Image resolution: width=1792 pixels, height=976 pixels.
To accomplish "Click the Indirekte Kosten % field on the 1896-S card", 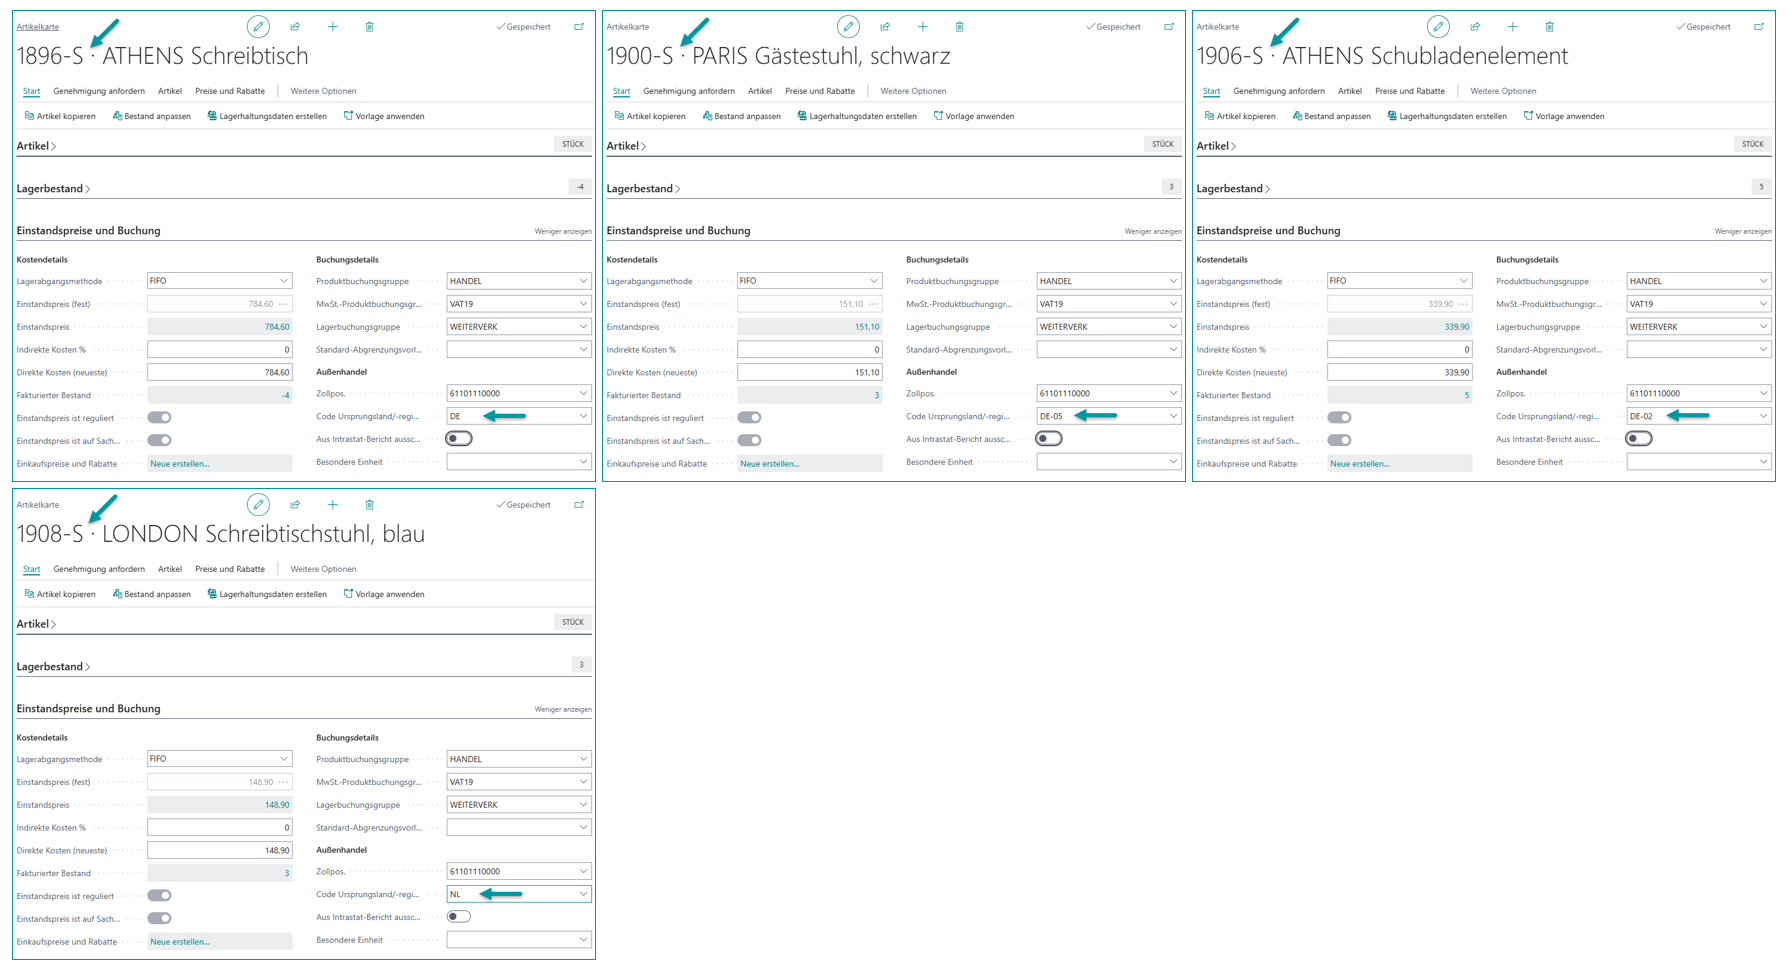I will click(219, 350).
